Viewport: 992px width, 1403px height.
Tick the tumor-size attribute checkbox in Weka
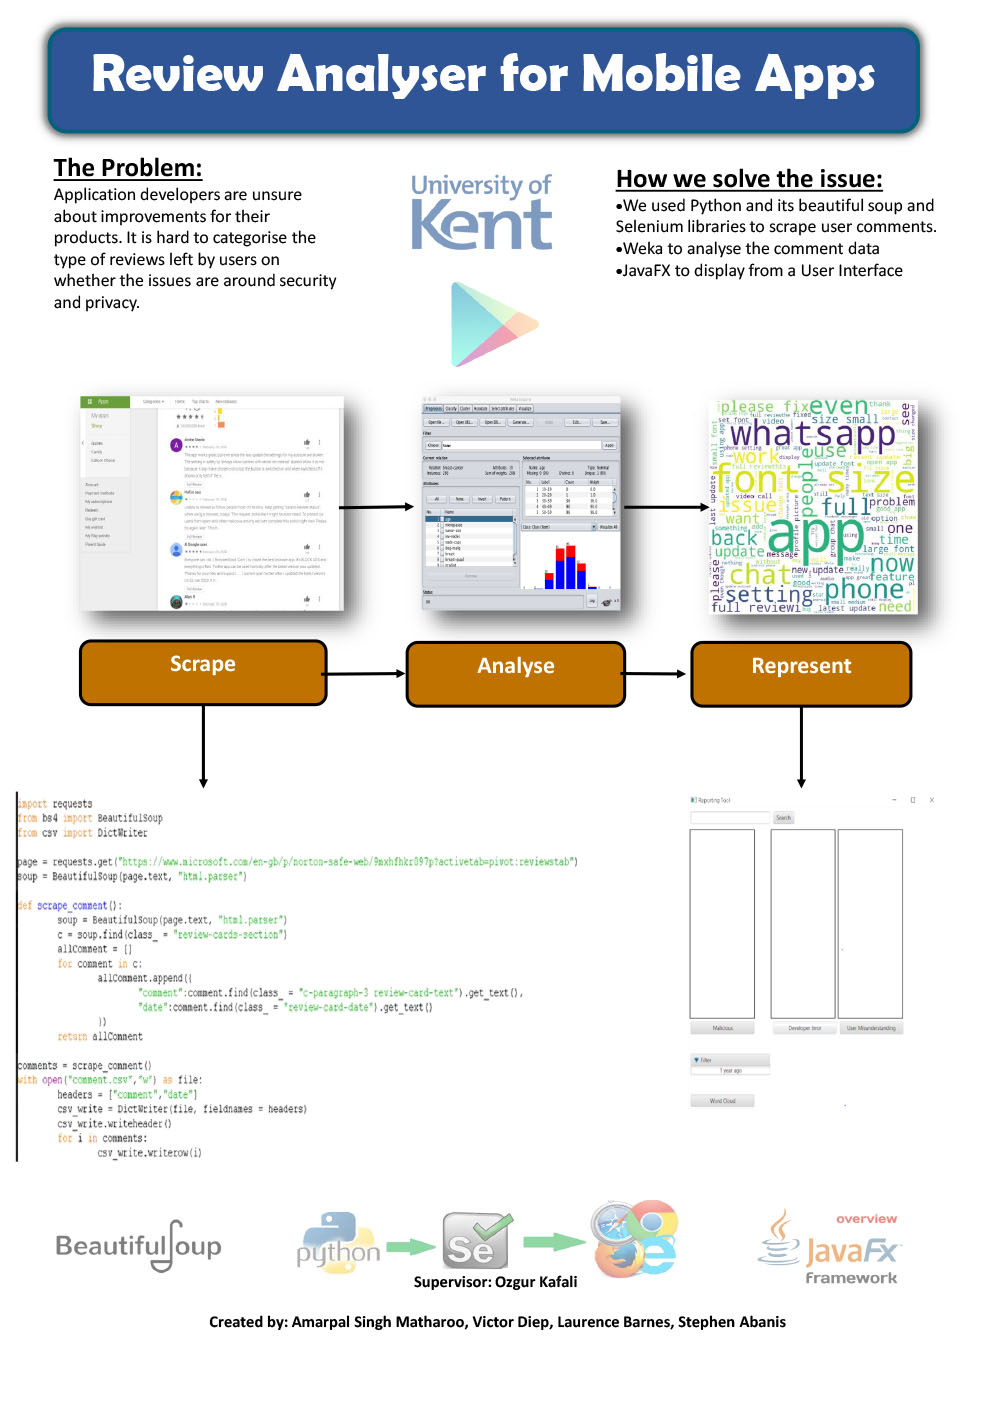click(440, 531)
